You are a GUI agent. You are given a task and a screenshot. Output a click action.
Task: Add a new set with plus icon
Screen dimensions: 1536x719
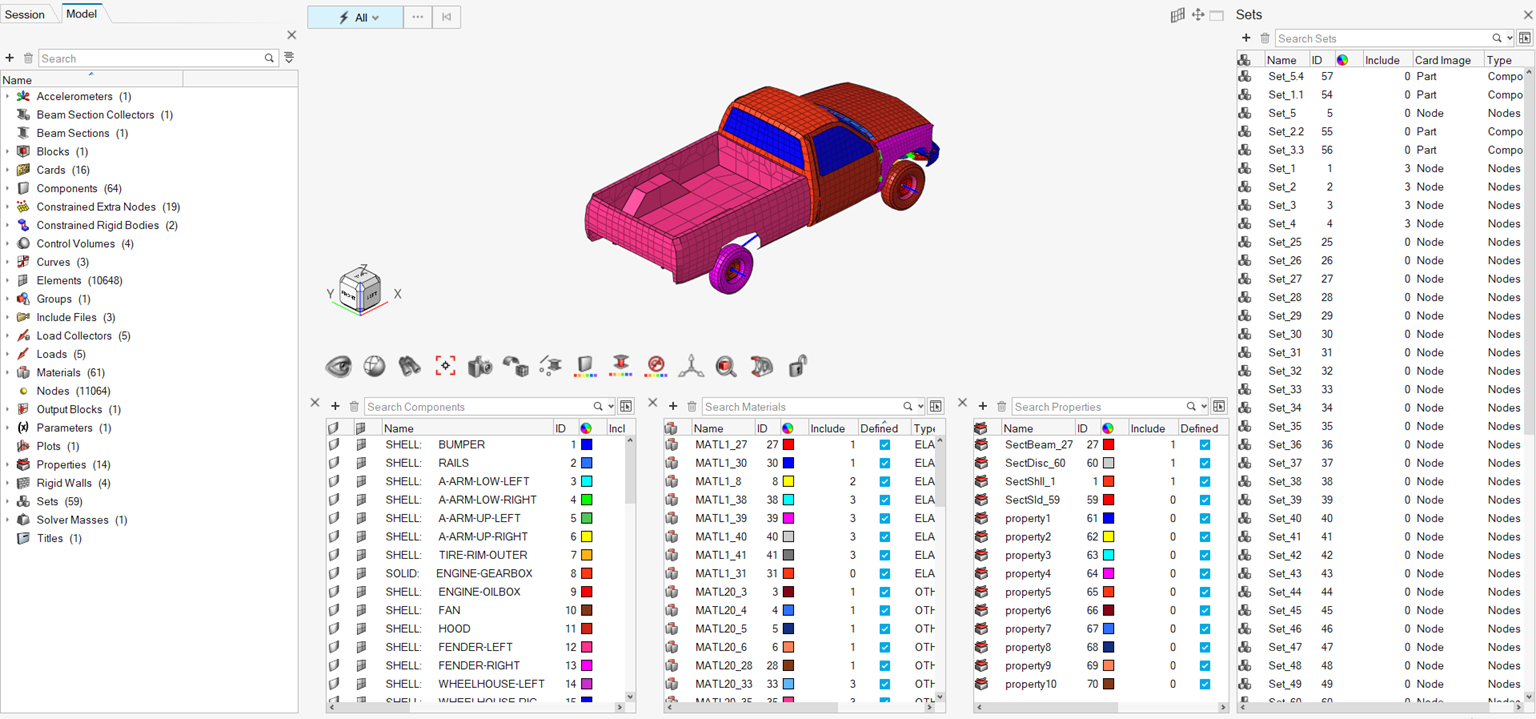pos(1246,38)
